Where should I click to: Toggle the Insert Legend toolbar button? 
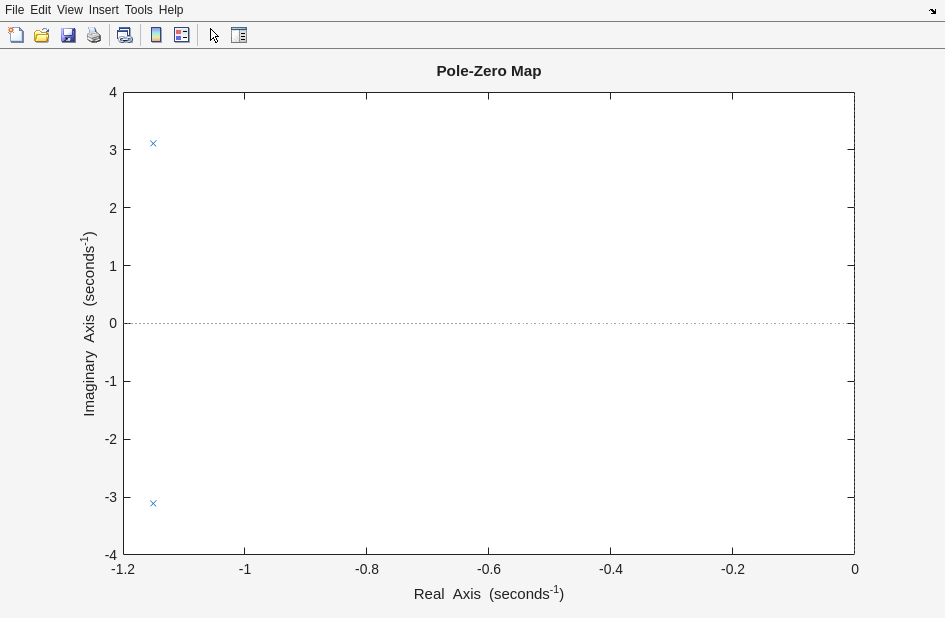coord(182,35)
